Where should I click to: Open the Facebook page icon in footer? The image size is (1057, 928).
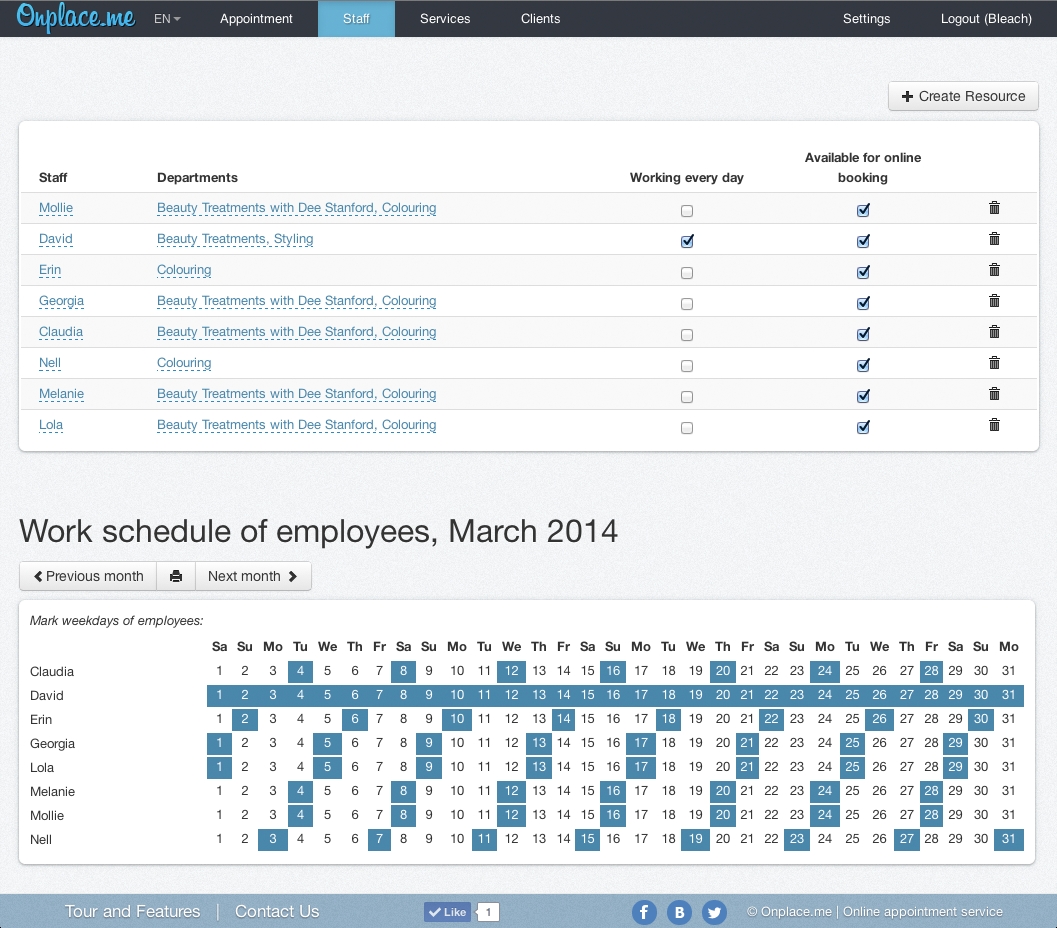pyautogui.click(x=644, y=912)
